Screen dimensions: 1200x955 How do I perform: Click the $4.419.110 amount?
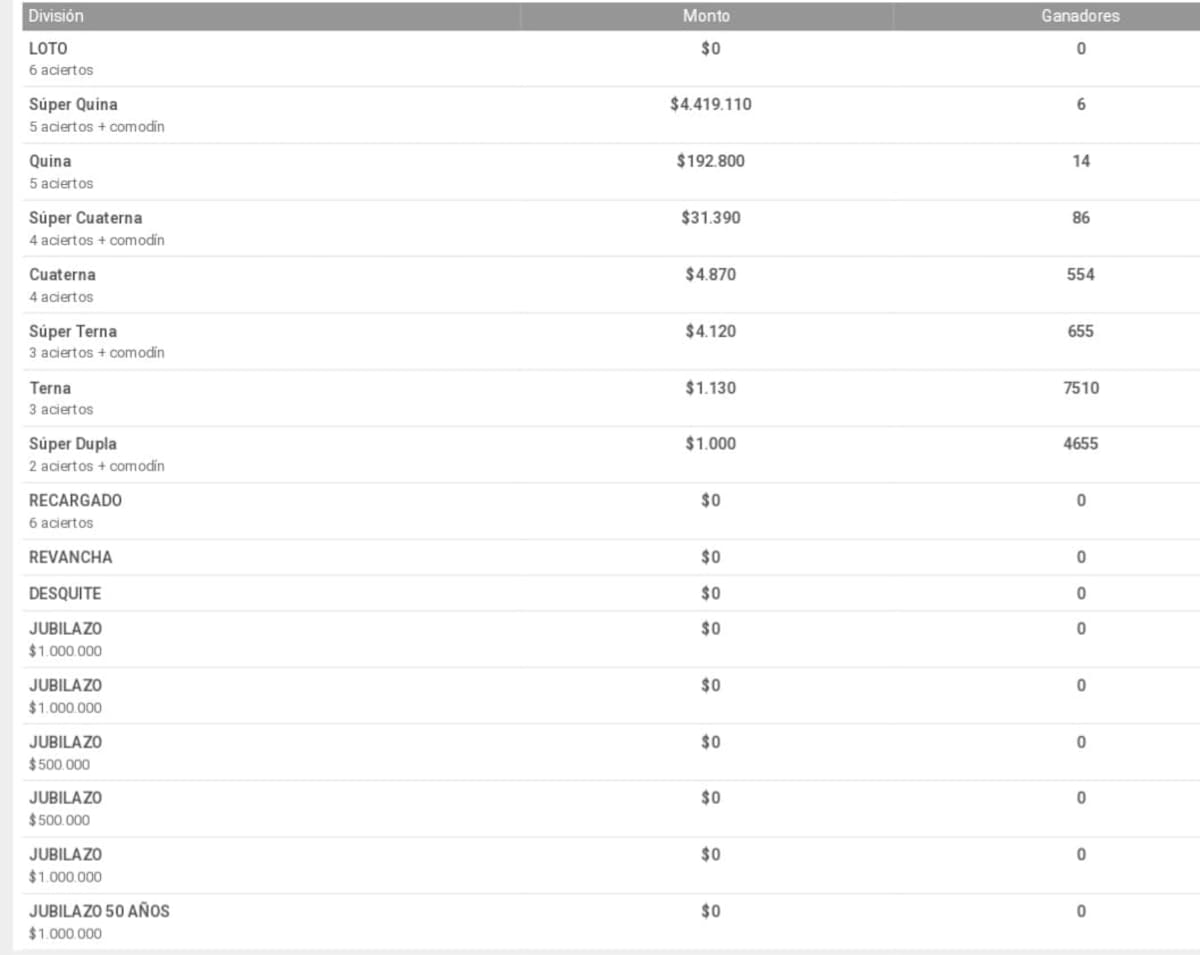point(711,104)
